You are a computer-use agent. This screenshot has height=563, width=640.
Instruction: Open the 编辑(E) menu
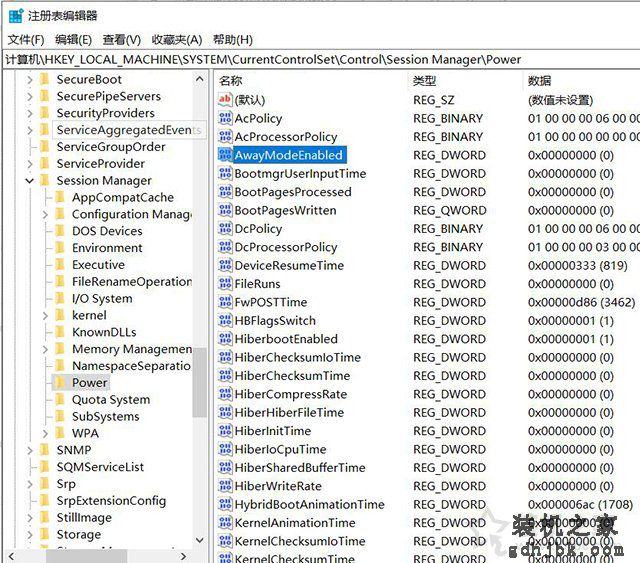73,40
